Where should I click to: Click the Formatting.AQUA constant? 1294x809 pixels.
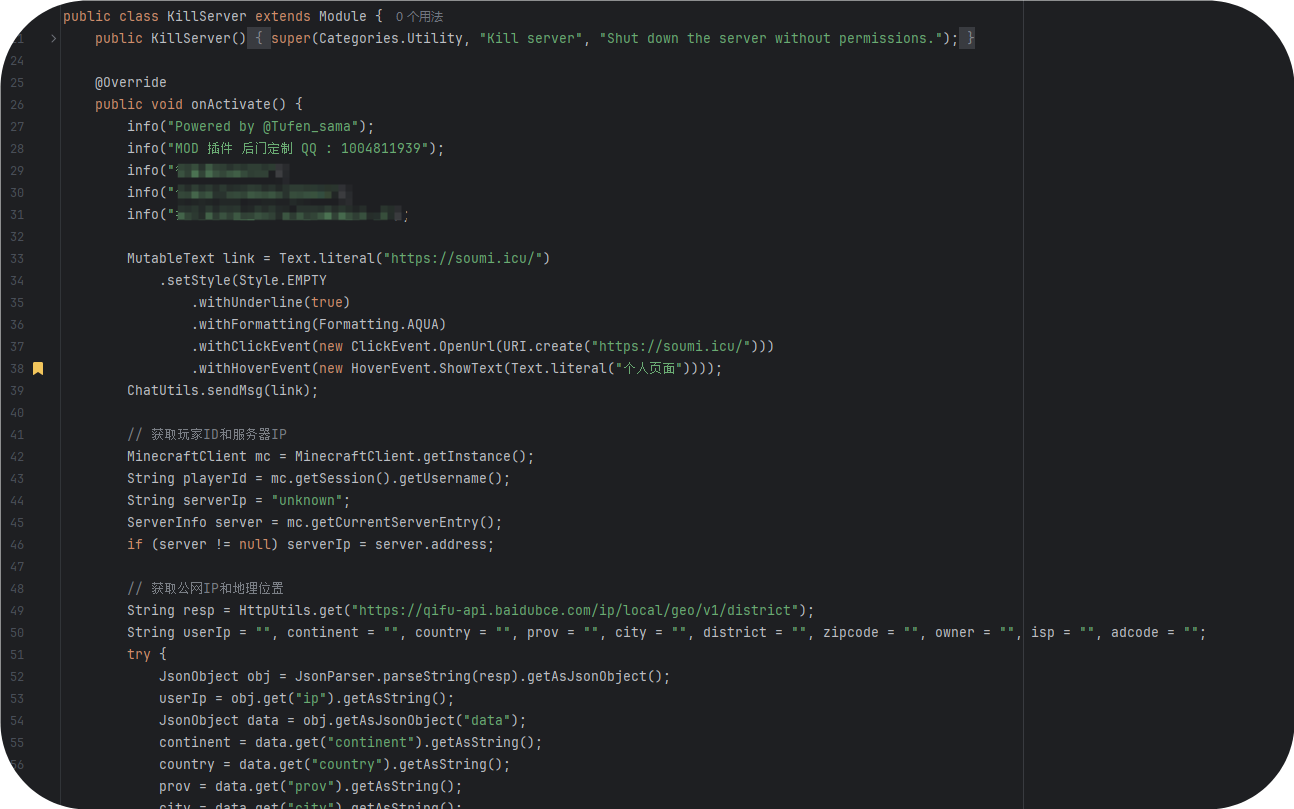pyautogui.click(x=382, y=325)
